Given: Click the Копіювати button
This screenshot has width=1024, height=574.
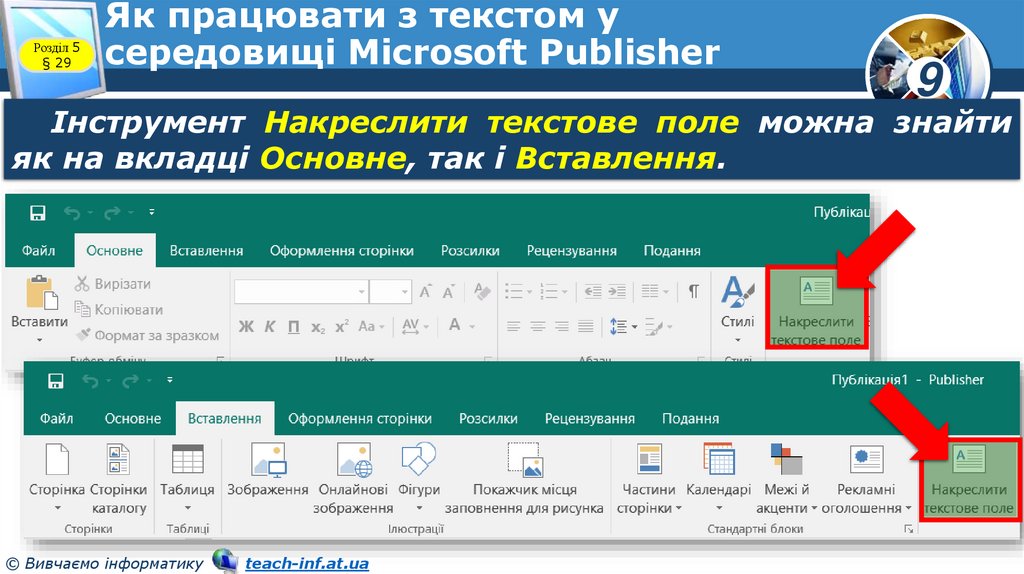Looking at the screenshot, I should click(118, 310).
